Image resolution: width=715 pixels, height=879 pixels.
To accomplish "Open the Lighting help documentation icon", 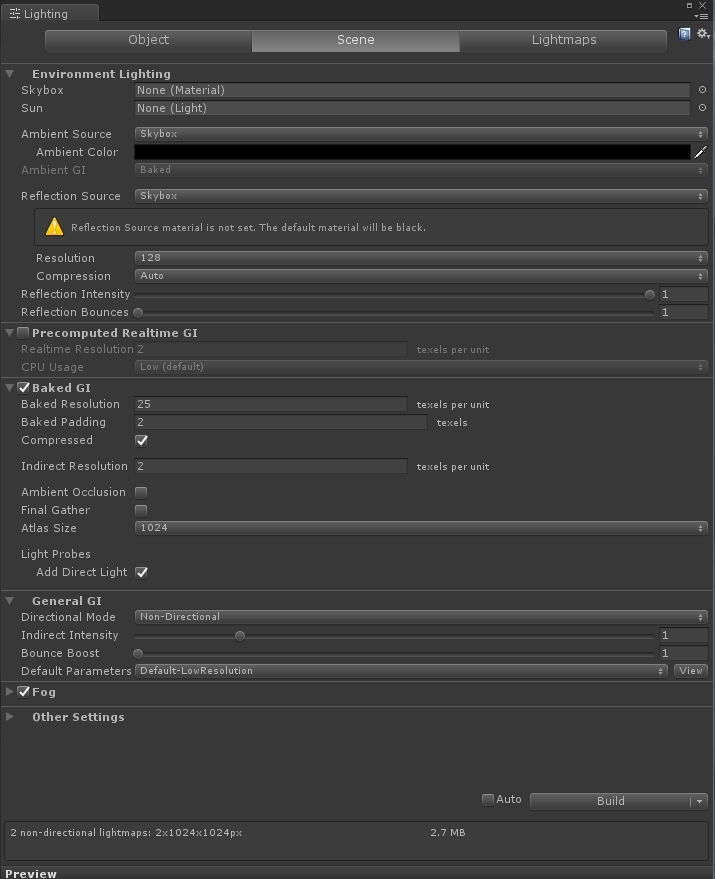I will click(684, 34).
